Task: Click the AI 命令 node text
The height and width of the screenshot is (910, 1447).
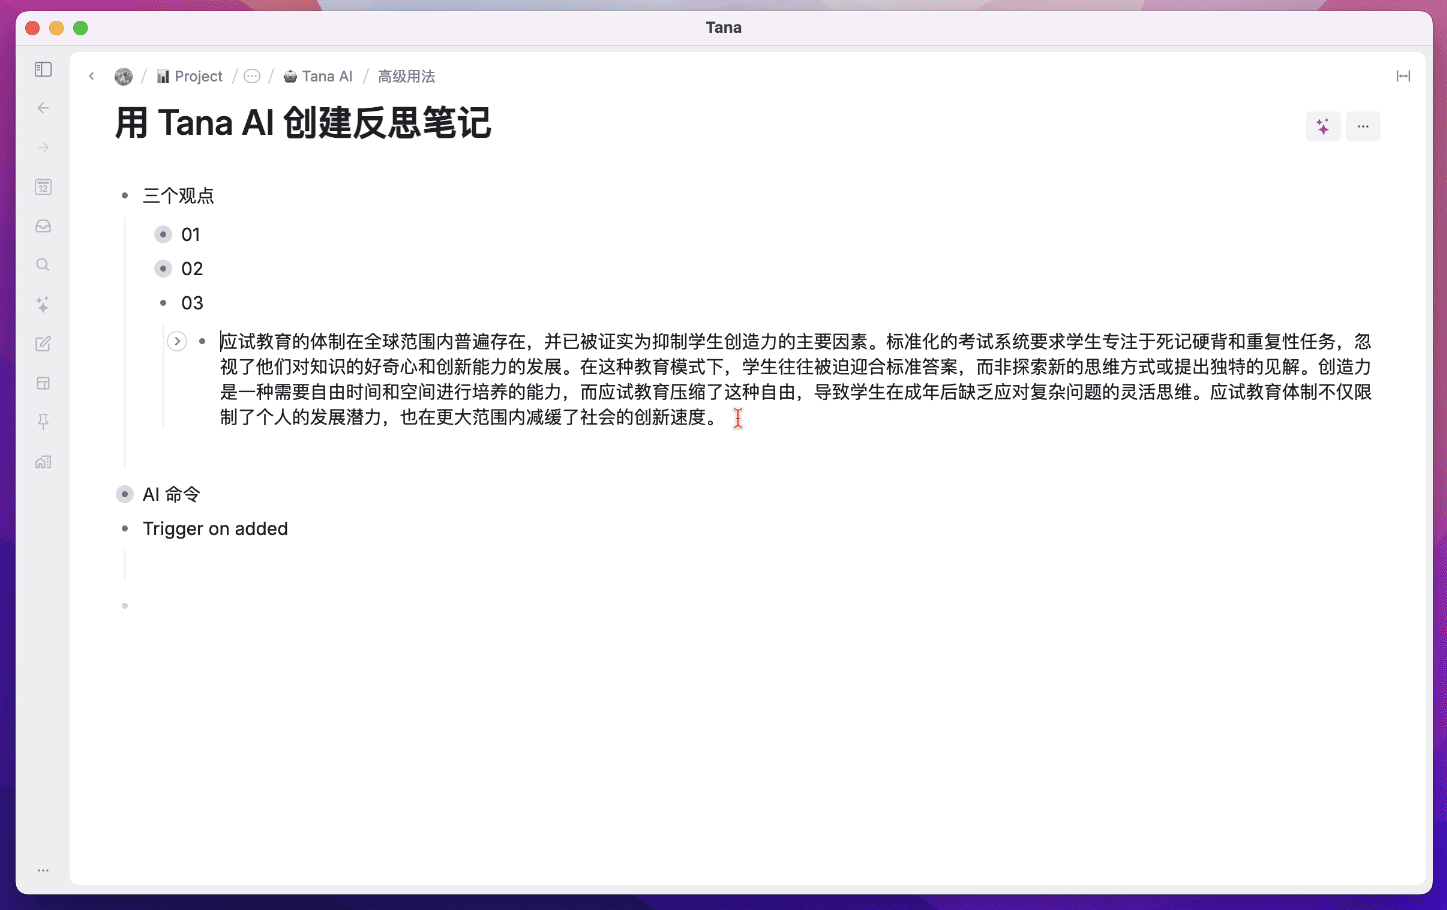Action: click(x=171, y=494)
